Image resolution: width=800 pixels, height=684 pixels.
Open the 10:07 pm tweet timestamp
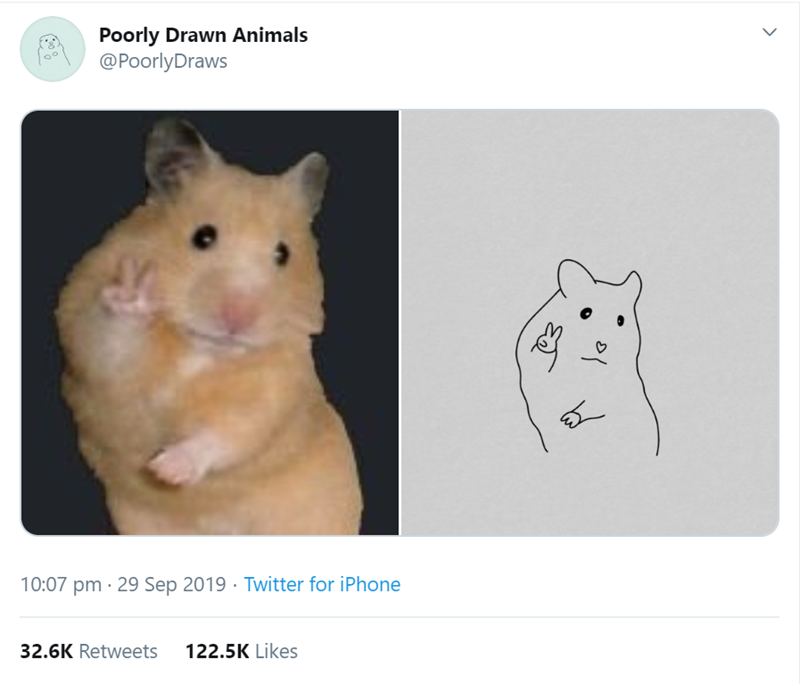click(x=62, y=585)
